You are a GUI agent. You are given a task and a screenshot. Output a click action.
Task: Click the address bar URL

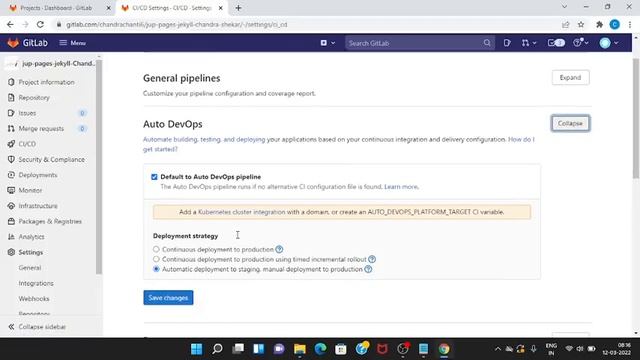[x=177, y=24]
